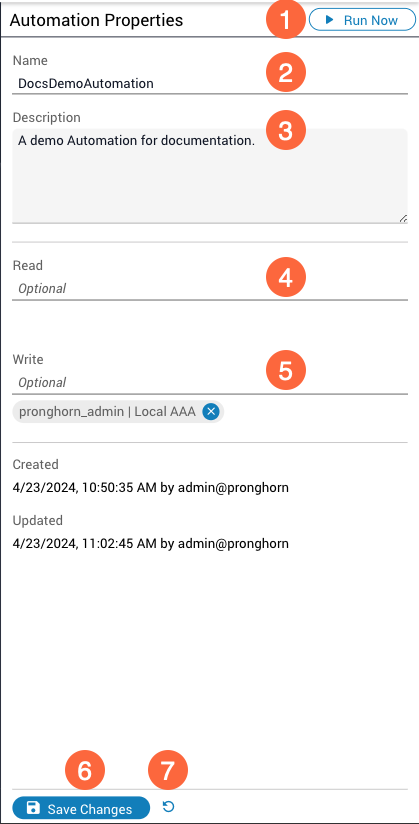This screenshot has width=419, height=824.
Task: Click the play triangle icon in Run Now
Action: pos(330,20)
